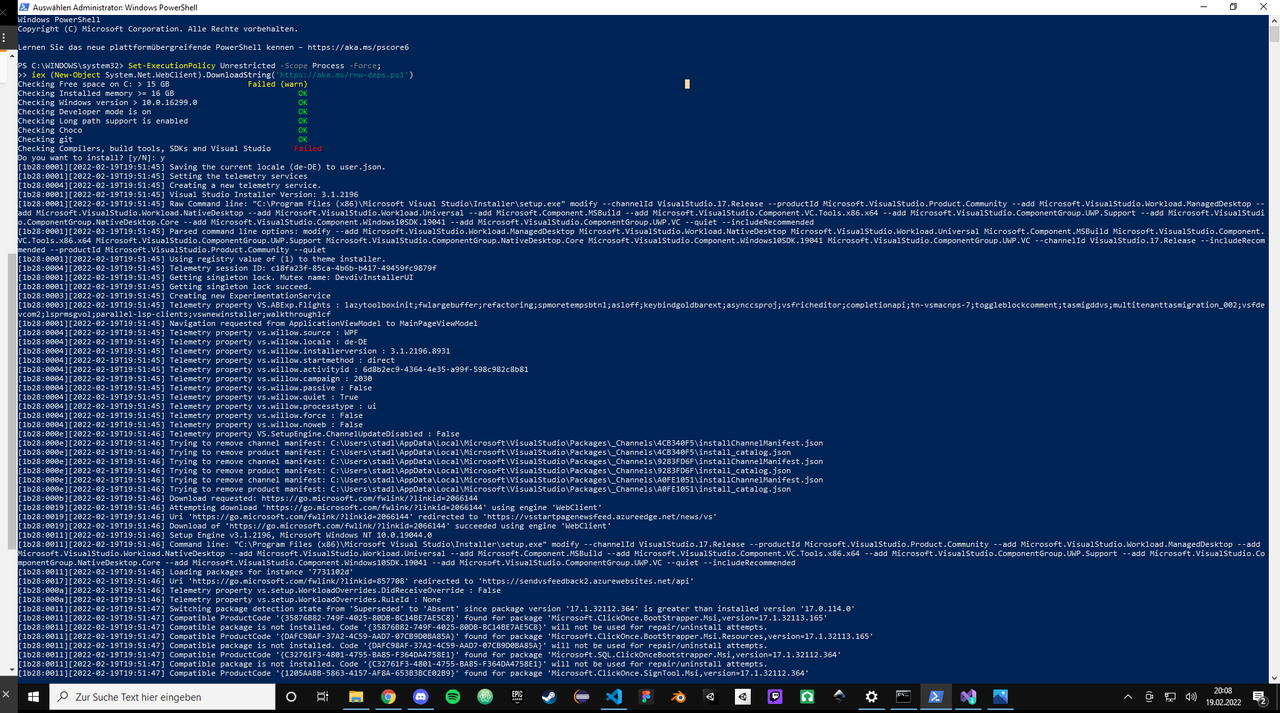The height and width of the screenshot is (713, 1280).
Task: Open Blender from the taskbar
Action: point(678,696)
